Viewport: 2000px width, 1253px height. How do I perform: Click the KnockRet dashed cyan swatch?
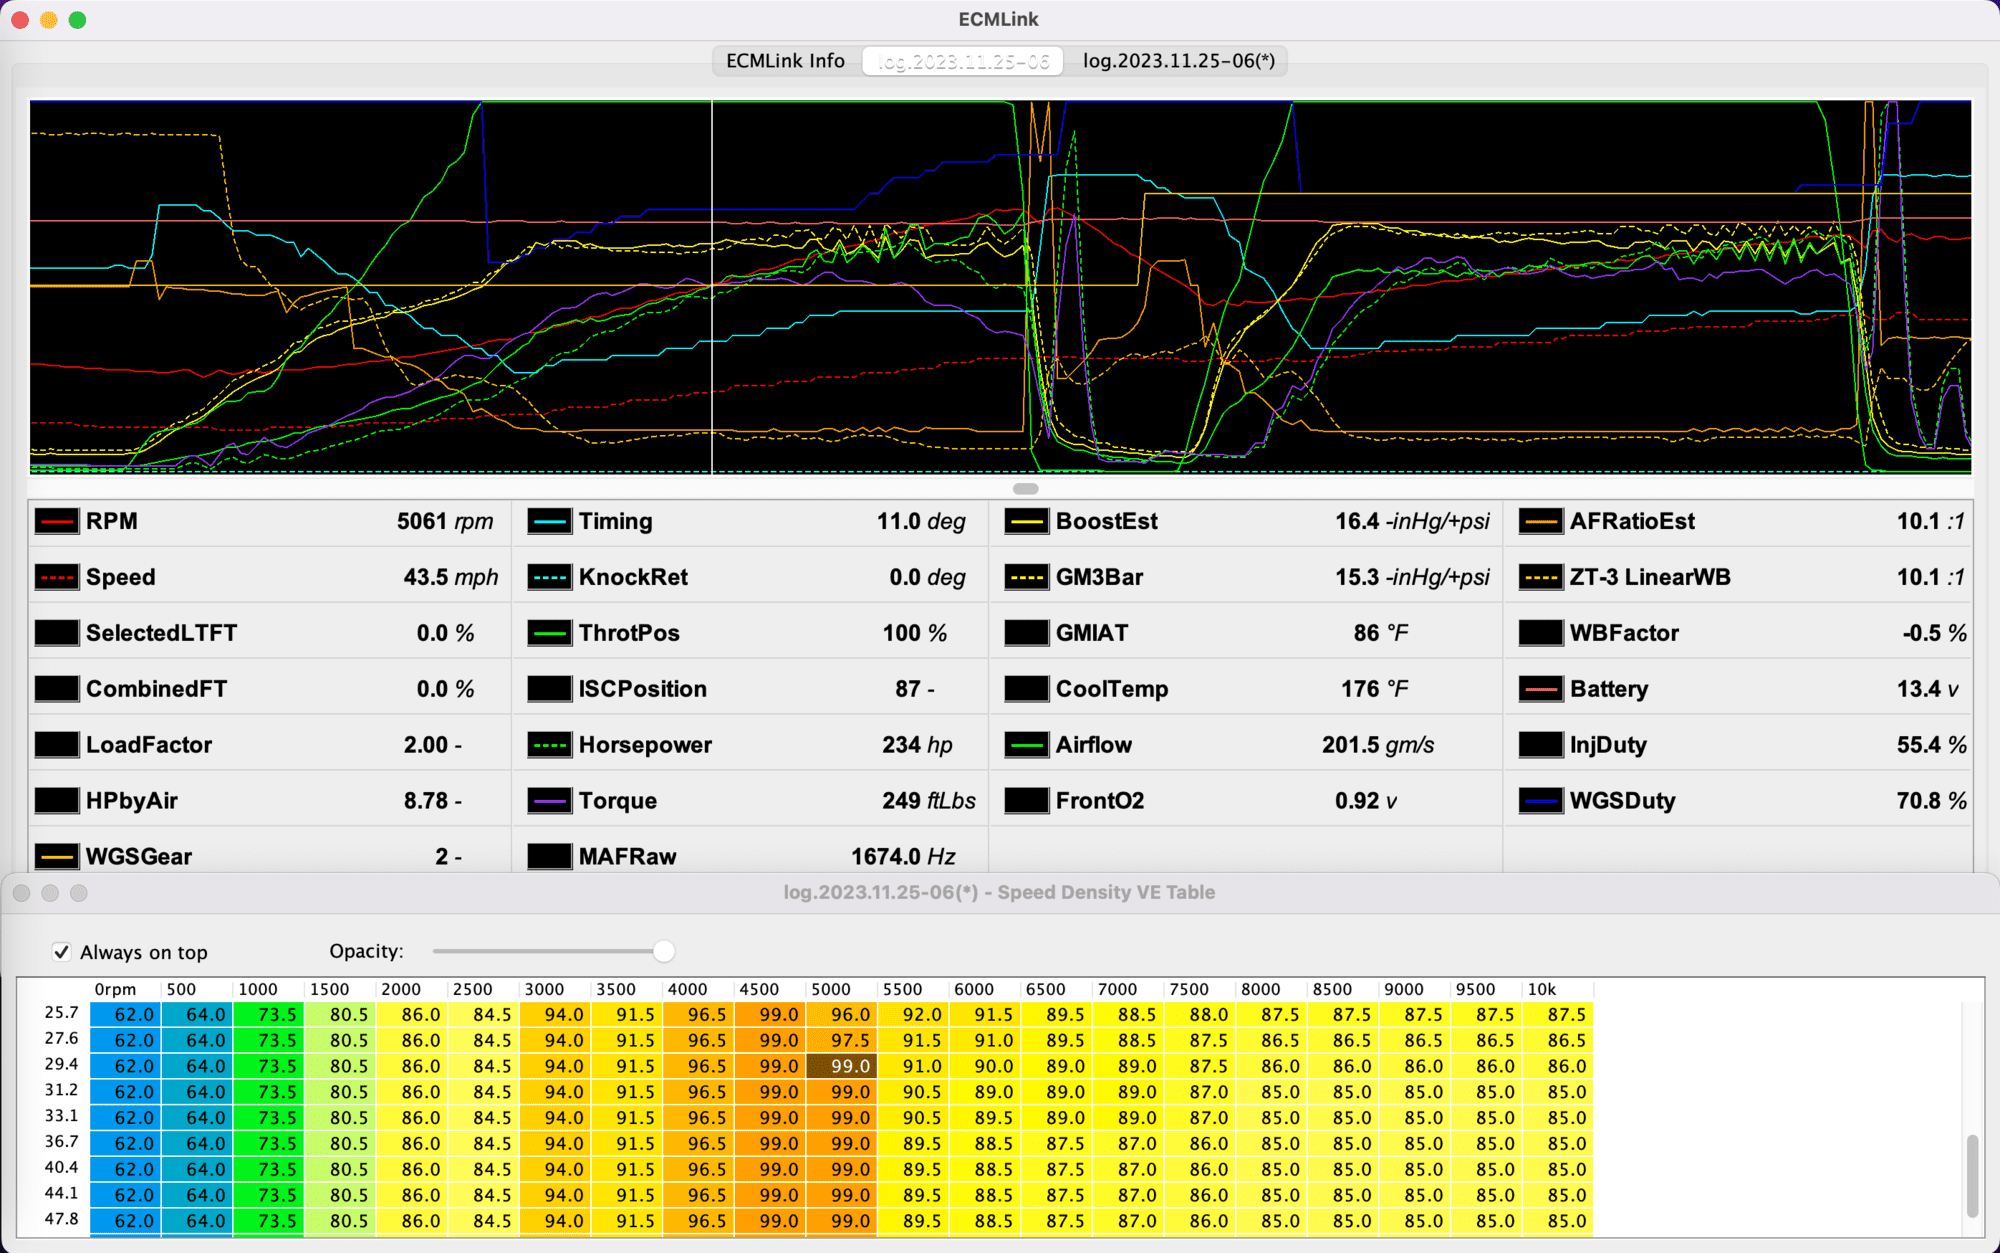point(549,577)
